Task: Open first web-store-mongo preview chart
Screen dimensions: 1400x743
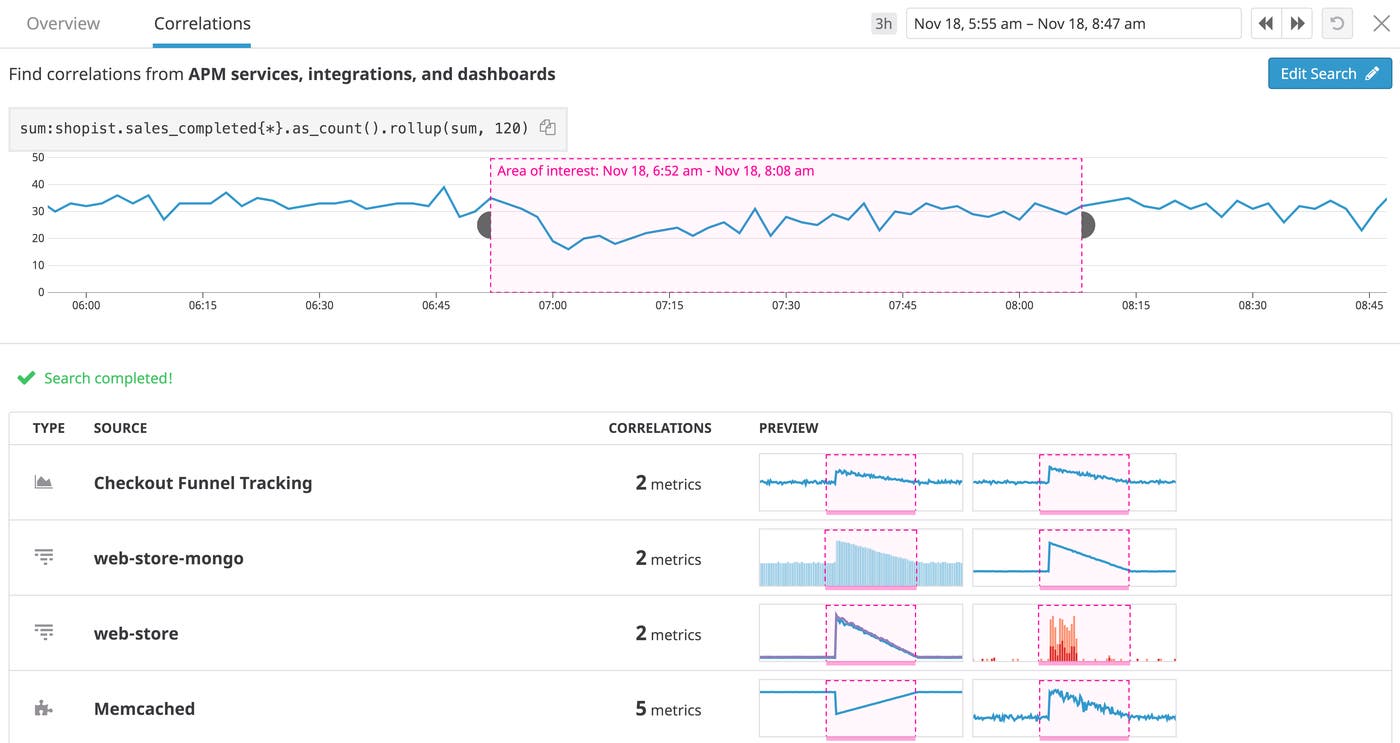Action: click(860, 558)
